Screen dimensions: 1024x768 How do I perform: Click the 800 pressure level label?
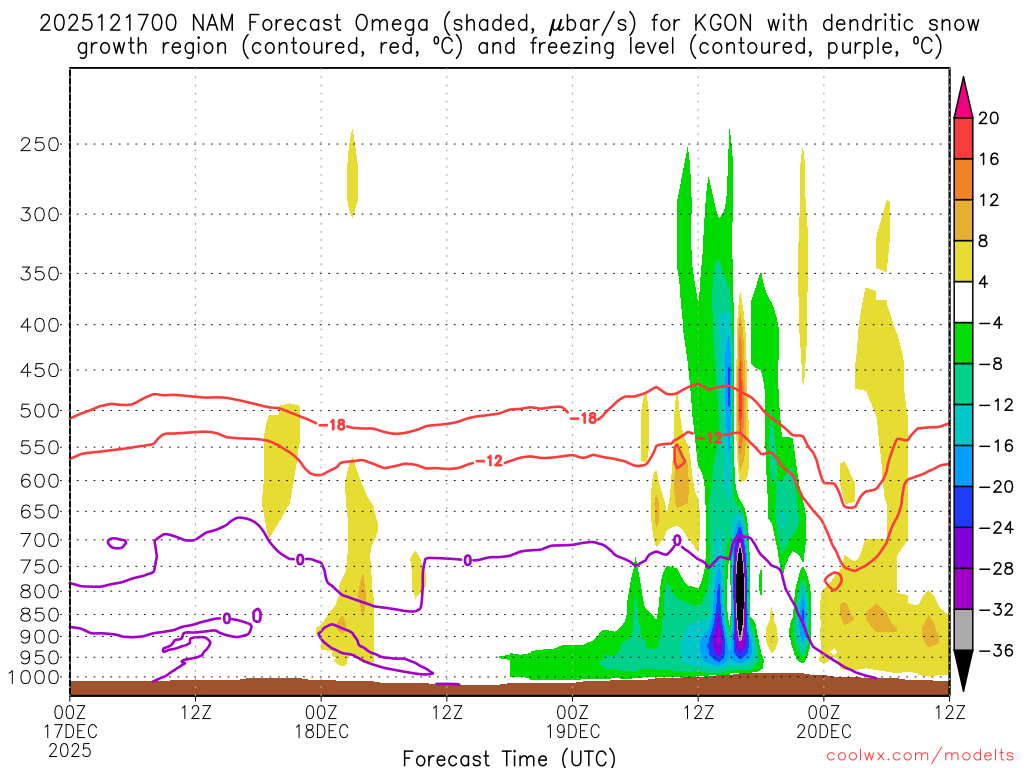point(40,592)
